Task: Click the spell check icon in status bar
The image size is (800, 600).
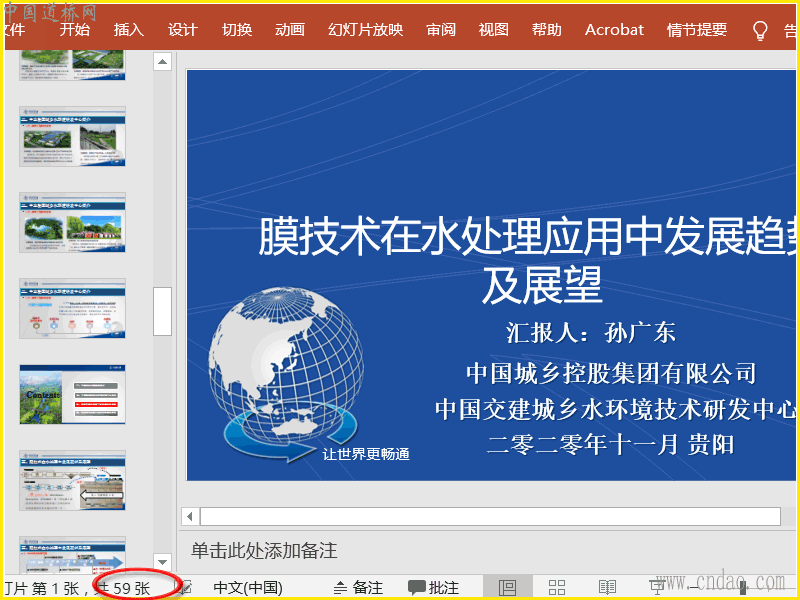Action: [186, 588]
